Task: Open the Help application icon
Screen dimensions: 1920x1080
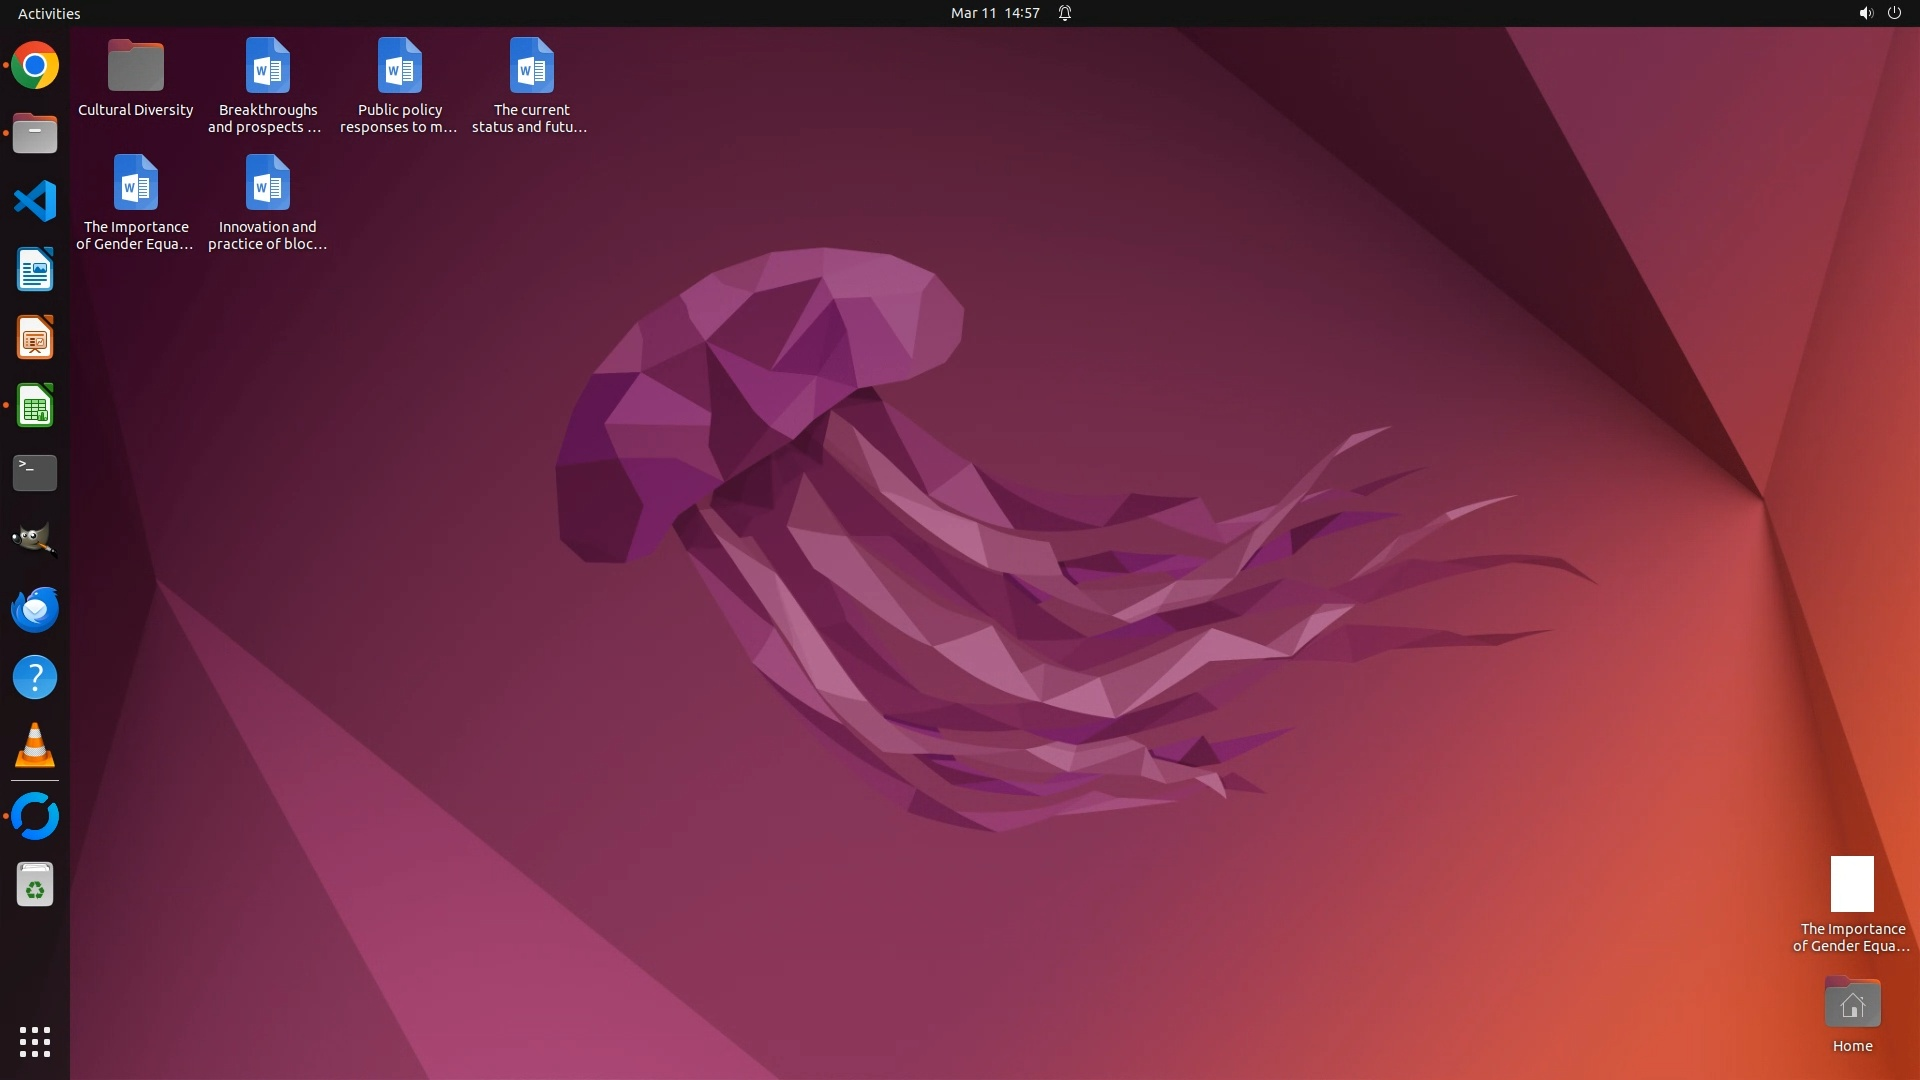Action: point(35,678)
